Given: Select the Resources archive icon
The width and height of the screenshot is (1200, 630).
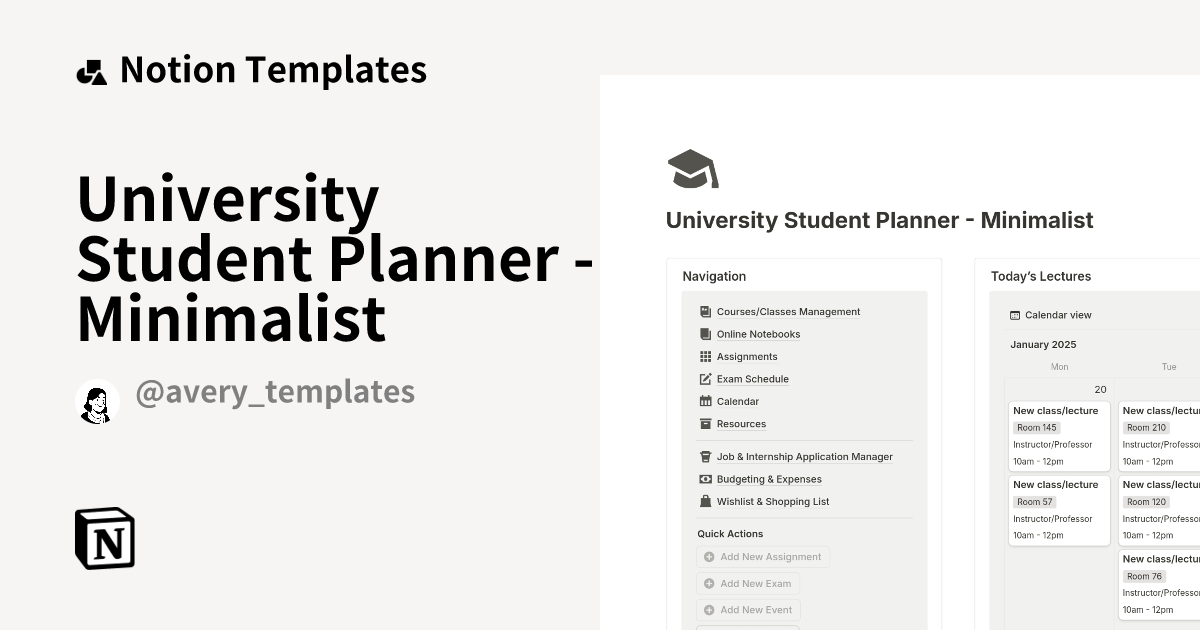Looking at the screenshot, I should click(x=703, y=424).
